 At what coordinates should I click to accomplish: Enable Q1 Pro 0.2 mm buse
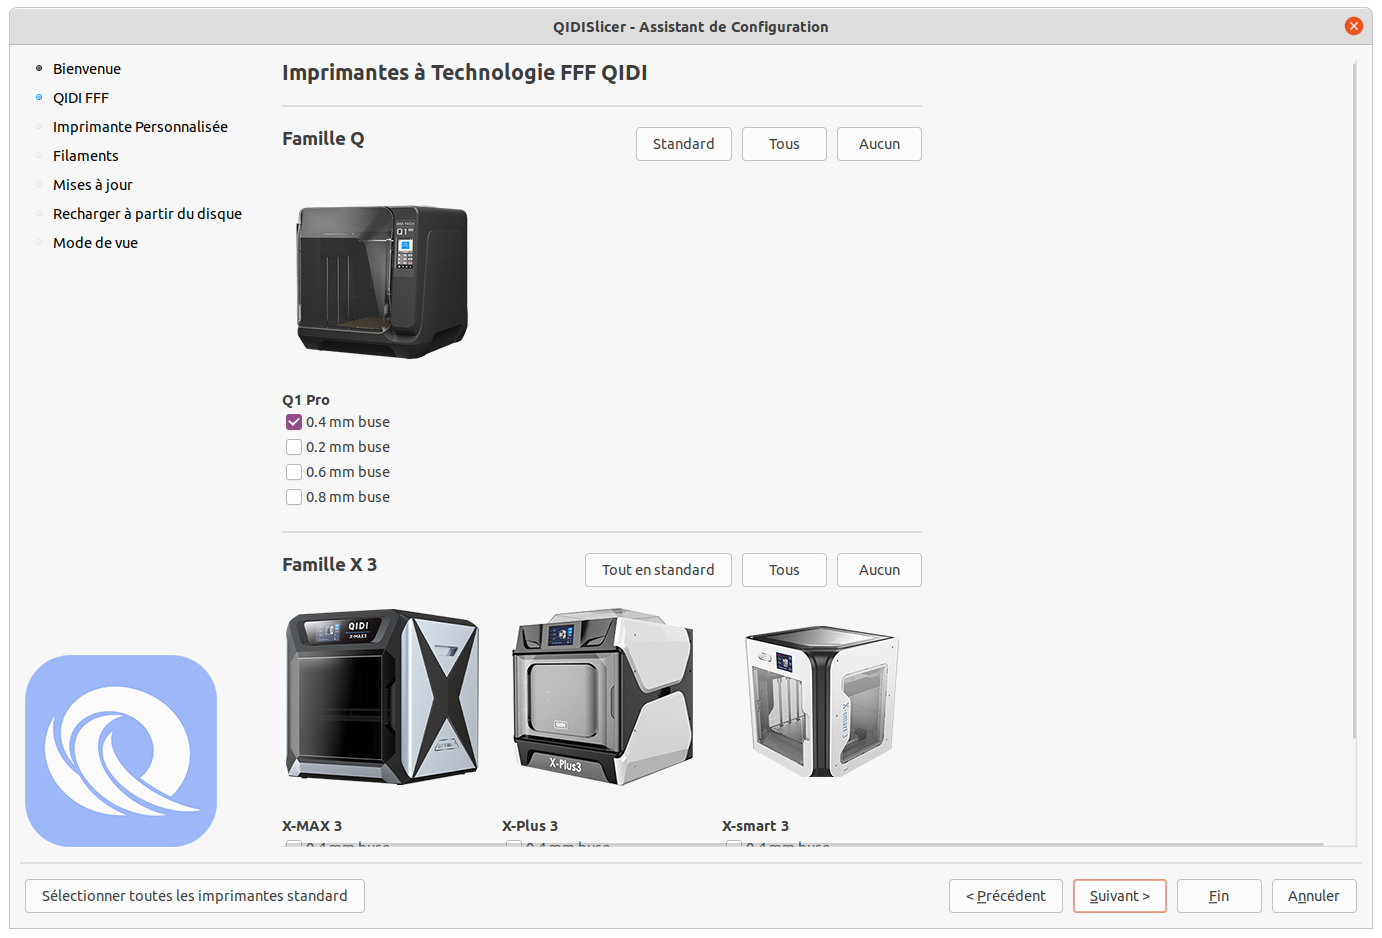point(294,447)
